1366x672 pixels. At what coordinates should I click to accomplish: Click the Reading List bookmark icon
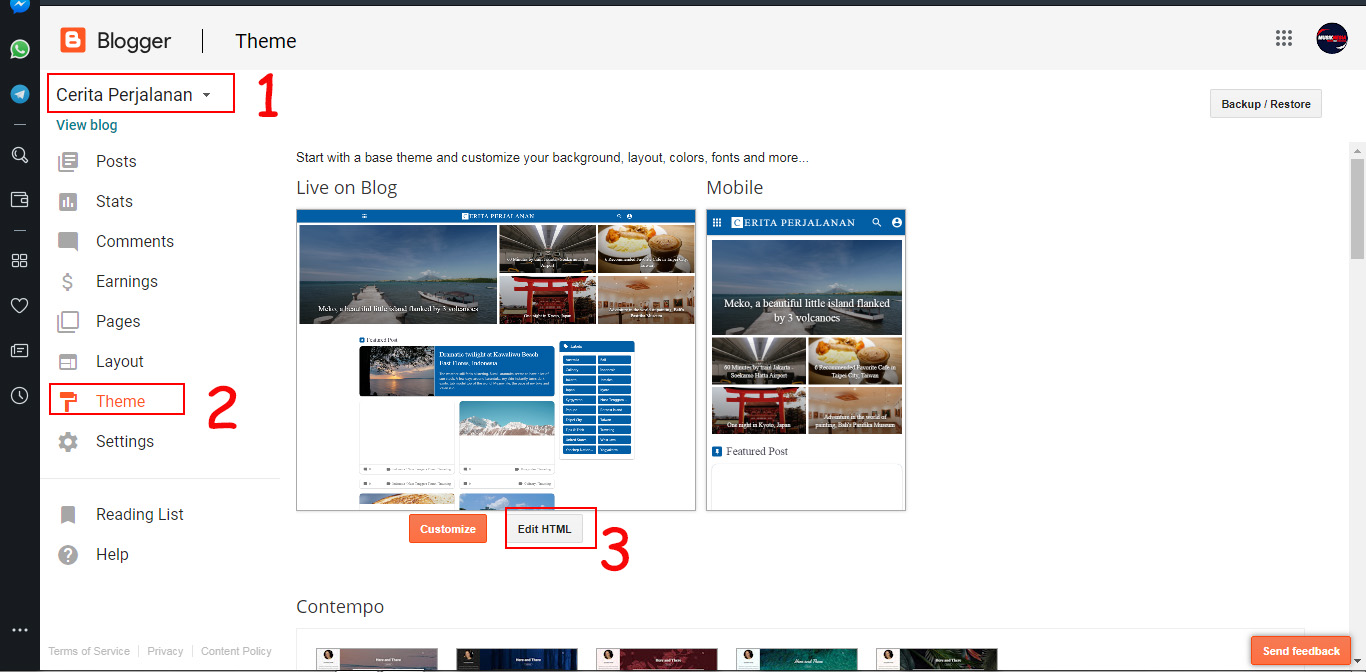pyautogui.click(x=68, y=514)
